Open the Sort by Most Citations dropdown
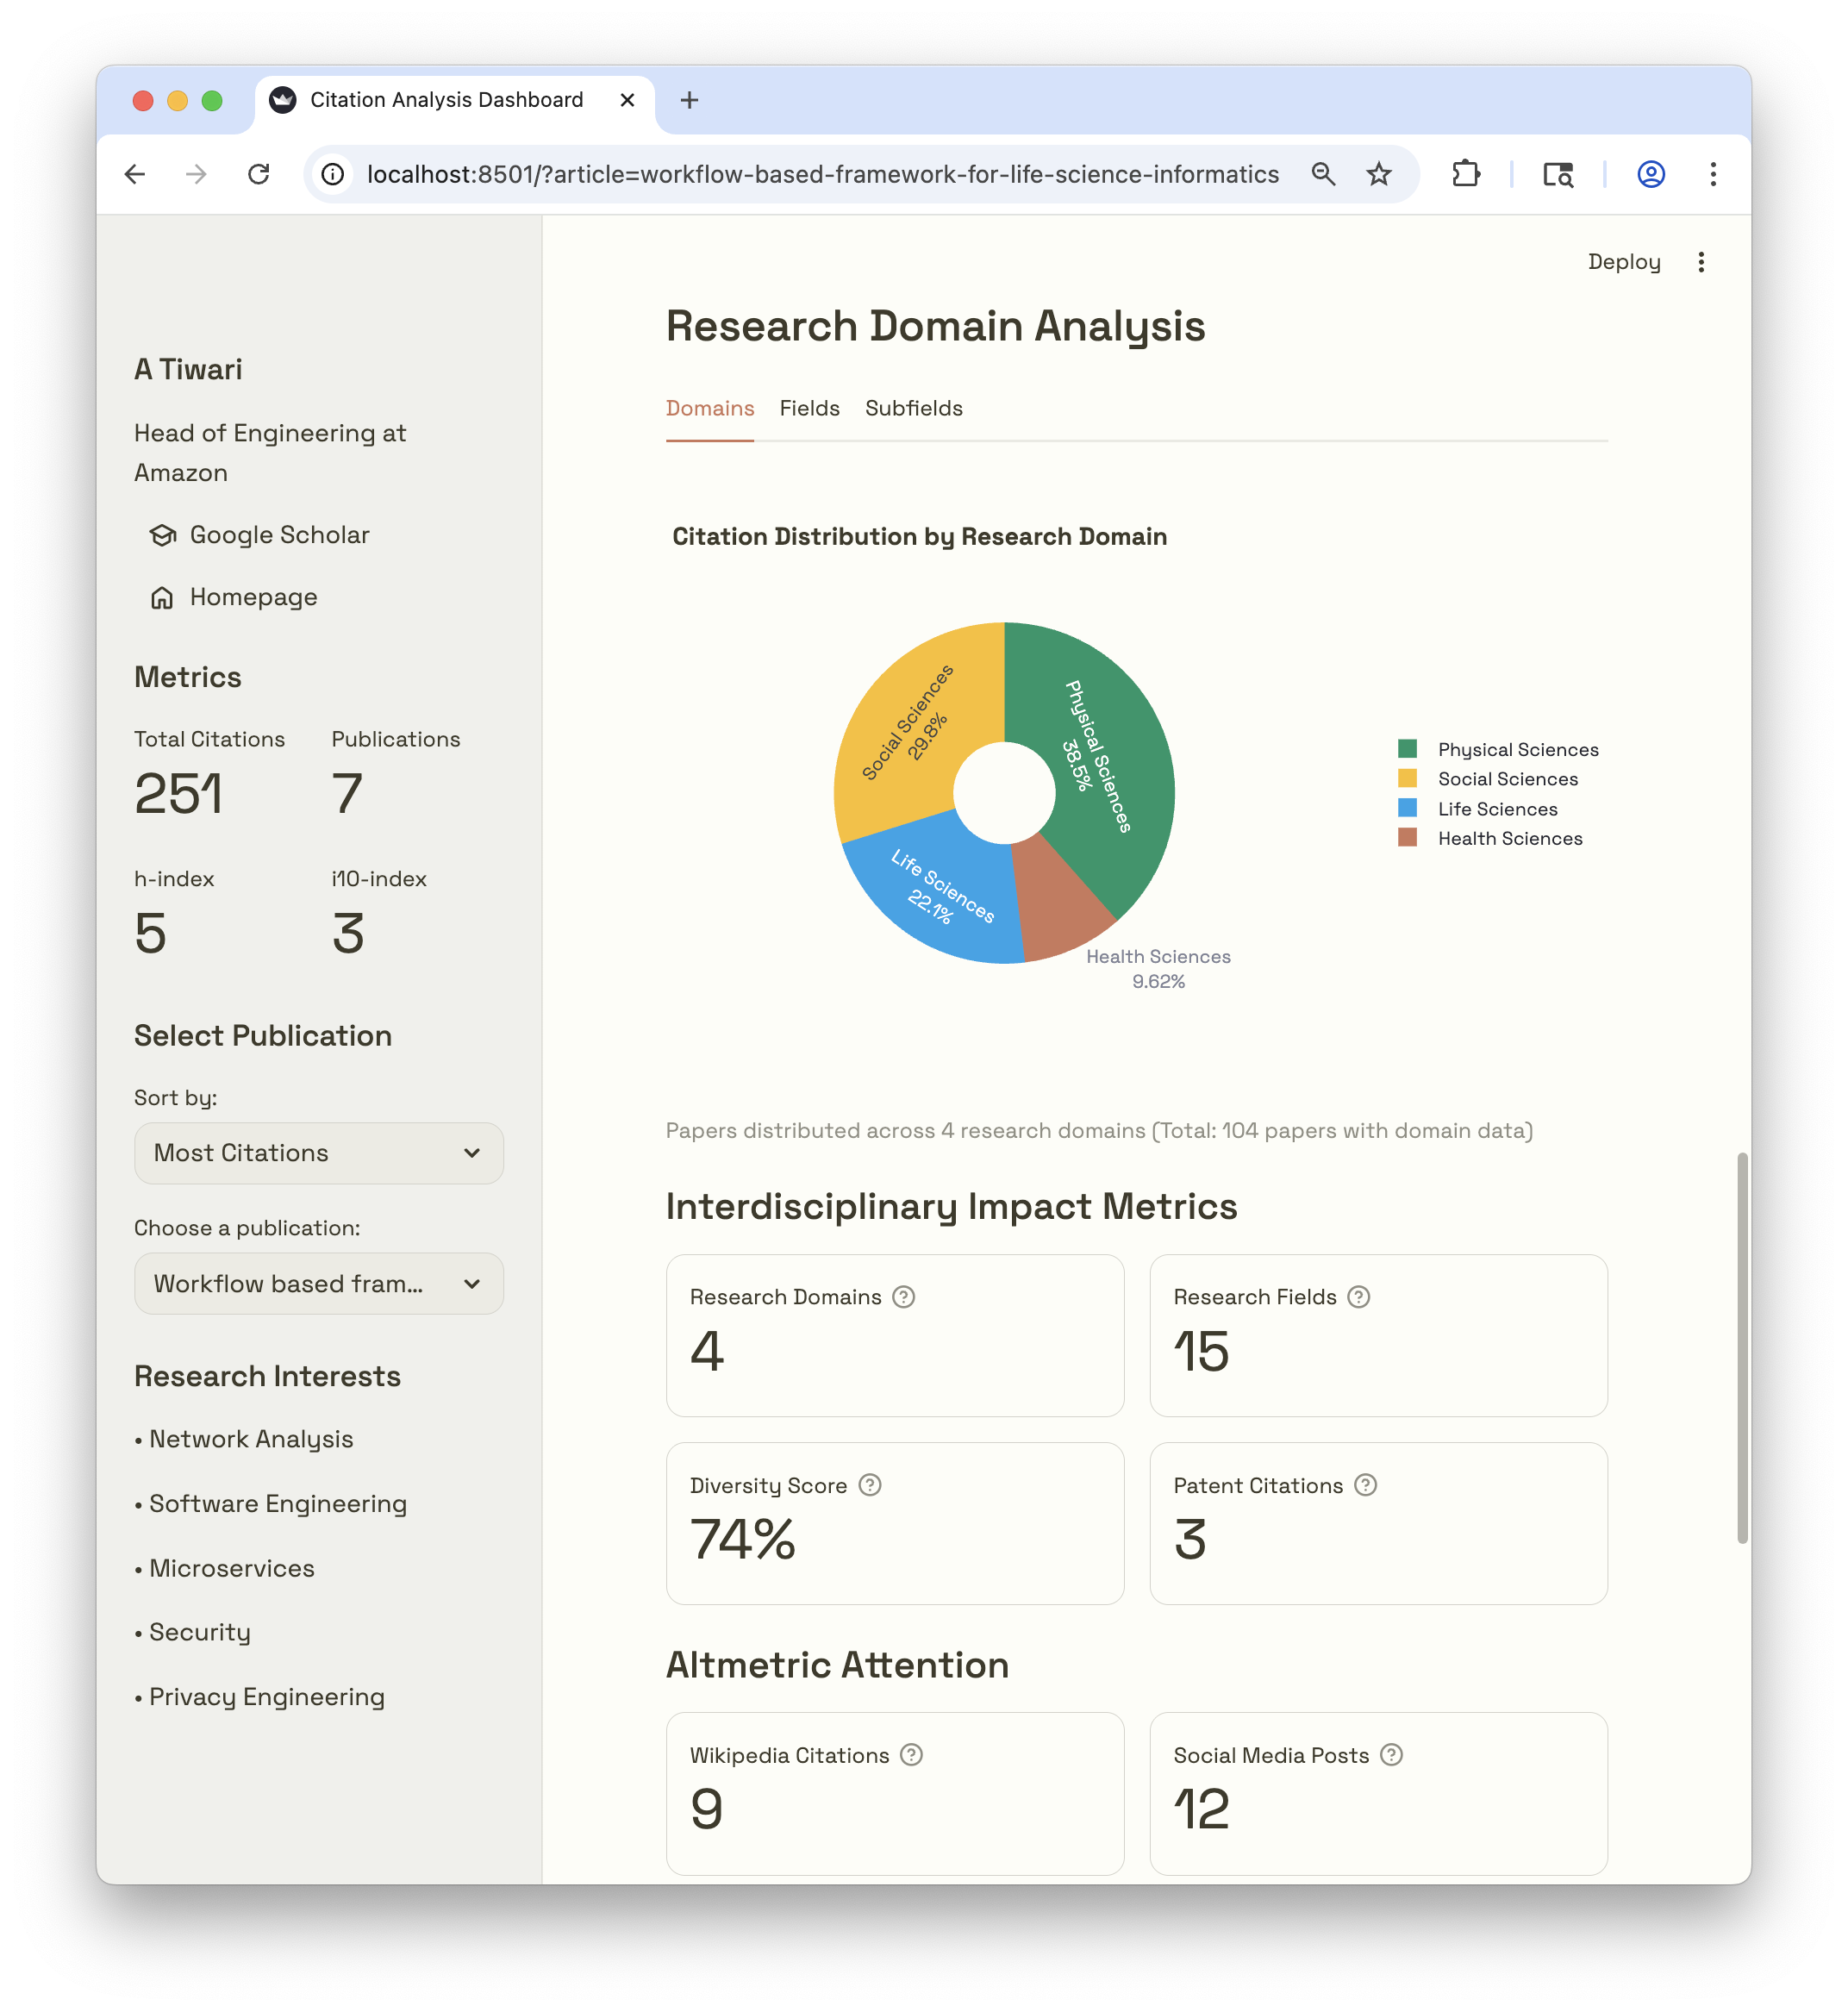The image size is (1848, 2012). [319, 1153]
